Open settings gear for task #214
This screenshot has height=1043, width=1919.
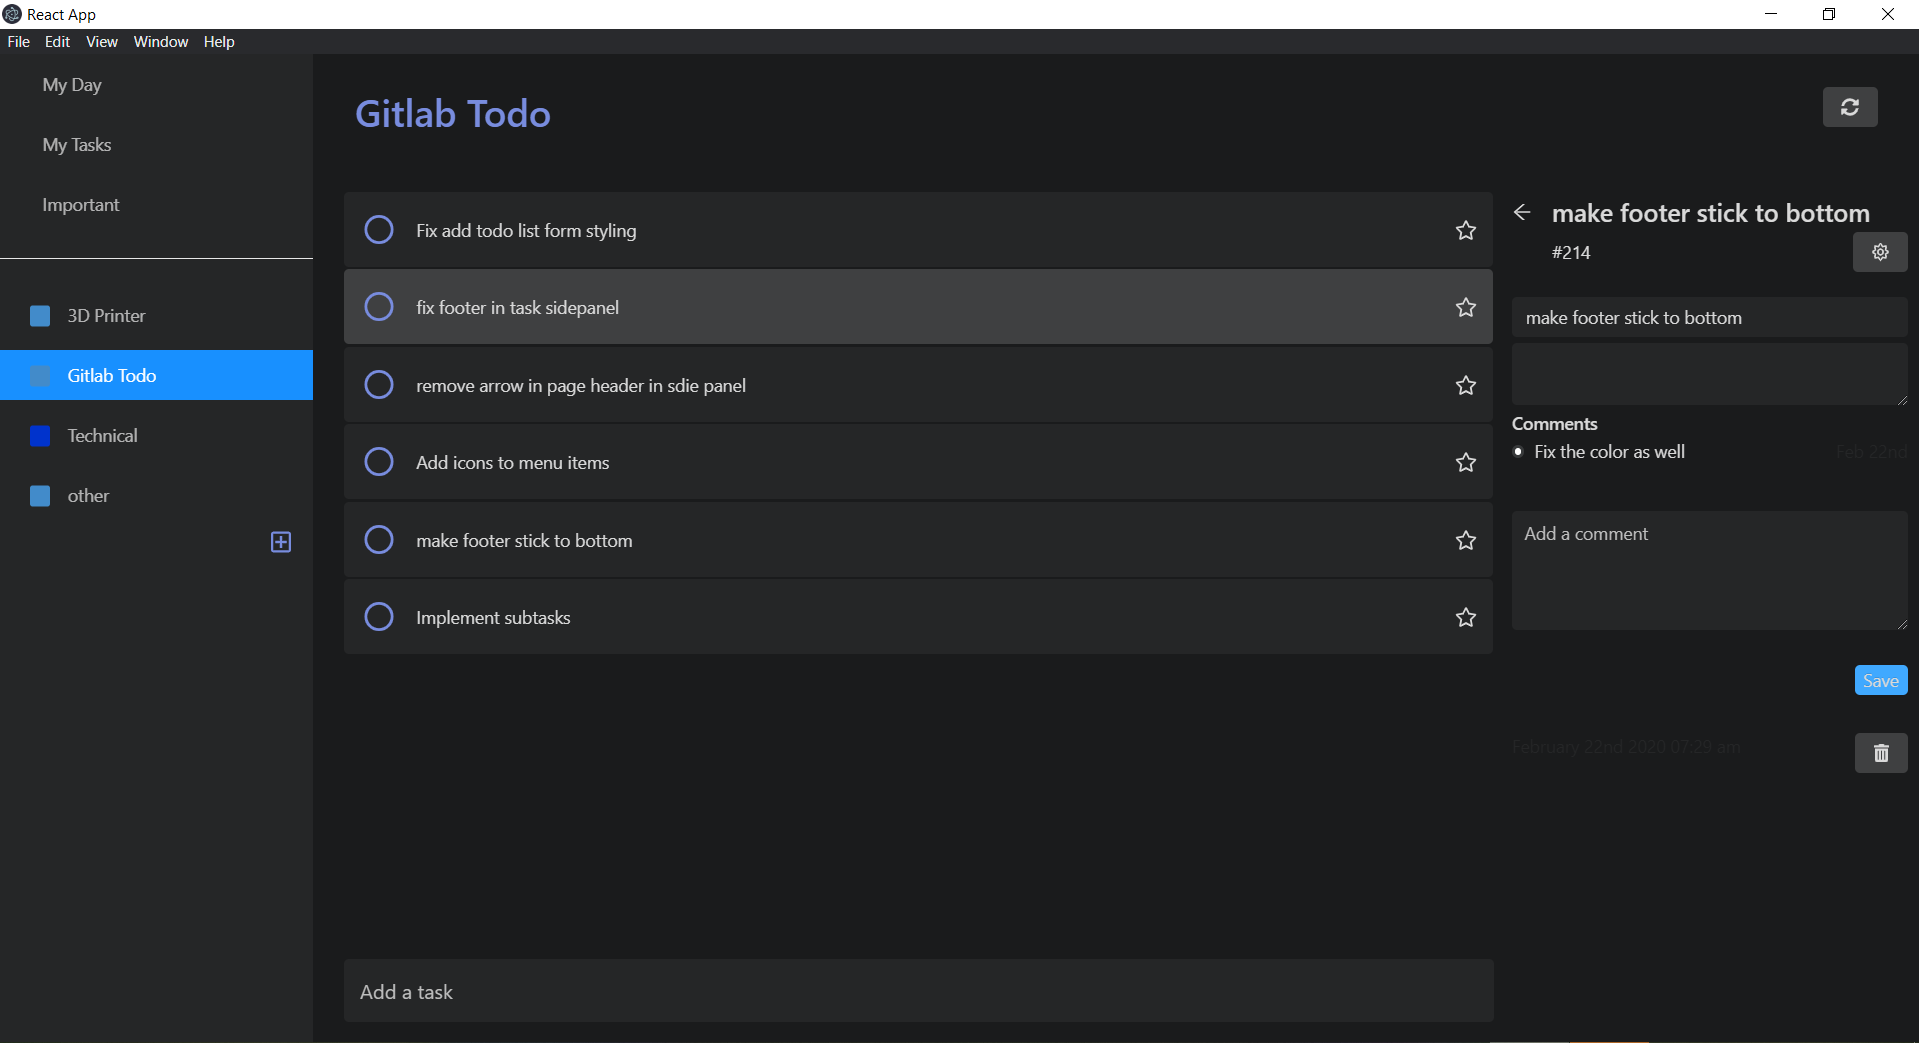pos(1880,252)
